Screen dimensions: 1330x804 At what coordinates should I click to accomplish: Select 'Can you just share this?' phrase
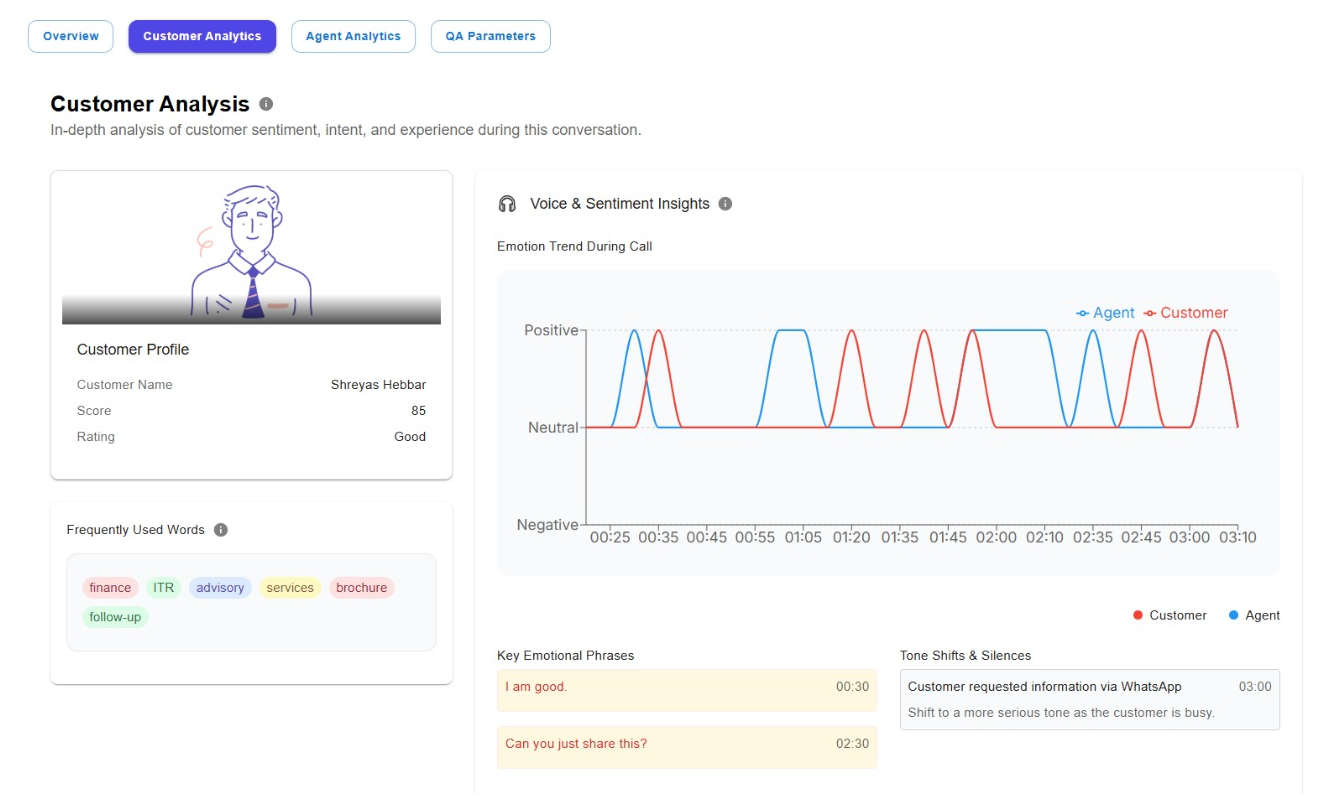pos(686,746)
